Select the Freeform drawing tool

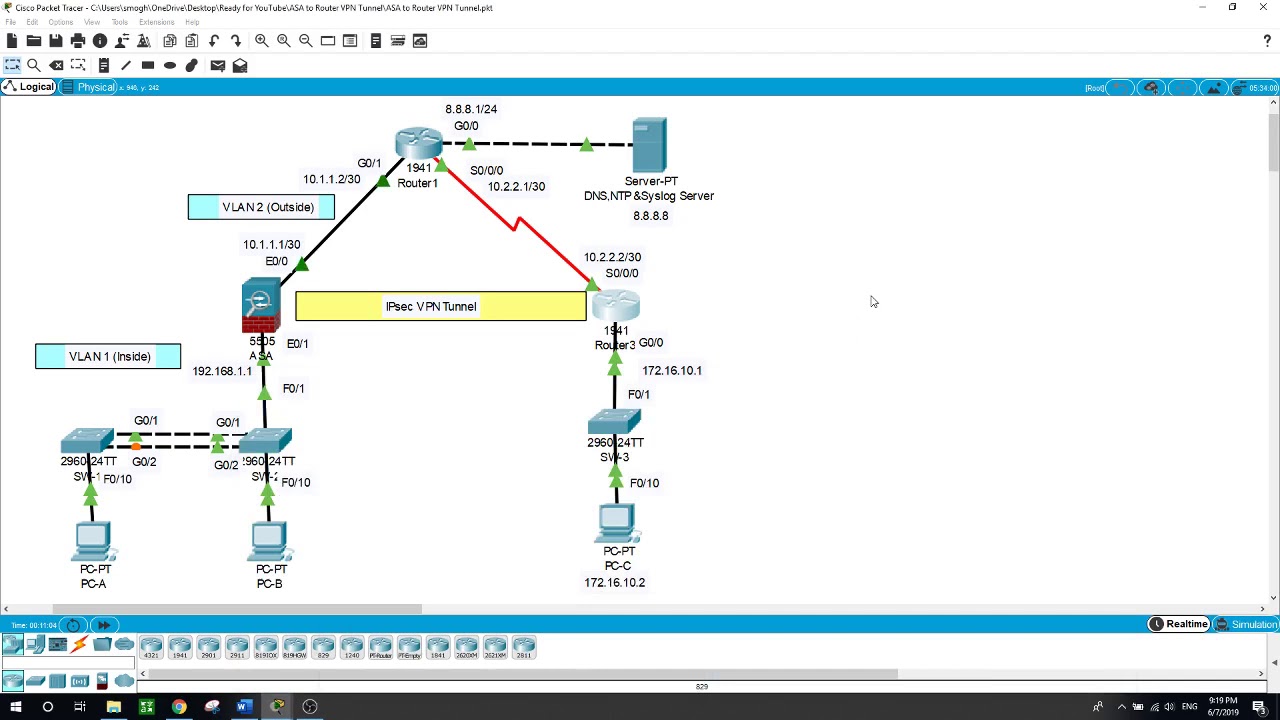click(191, 65)
